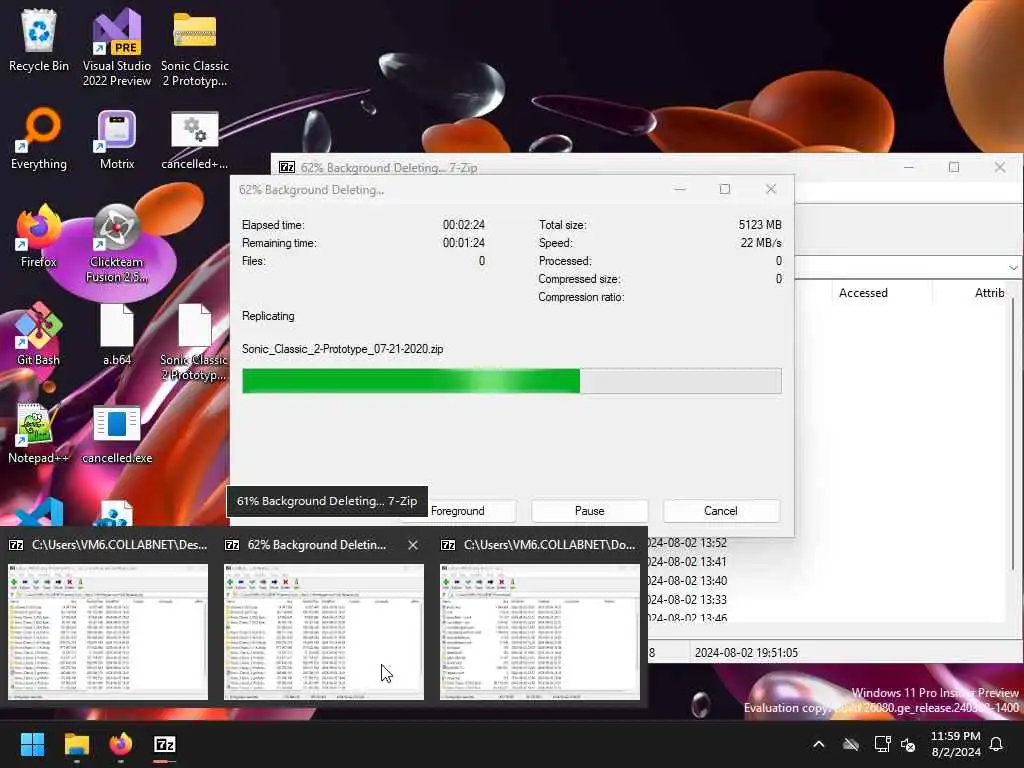The image size is (1024, 768).
Task: Click the Replicating status label
Action: coord(268,316)
